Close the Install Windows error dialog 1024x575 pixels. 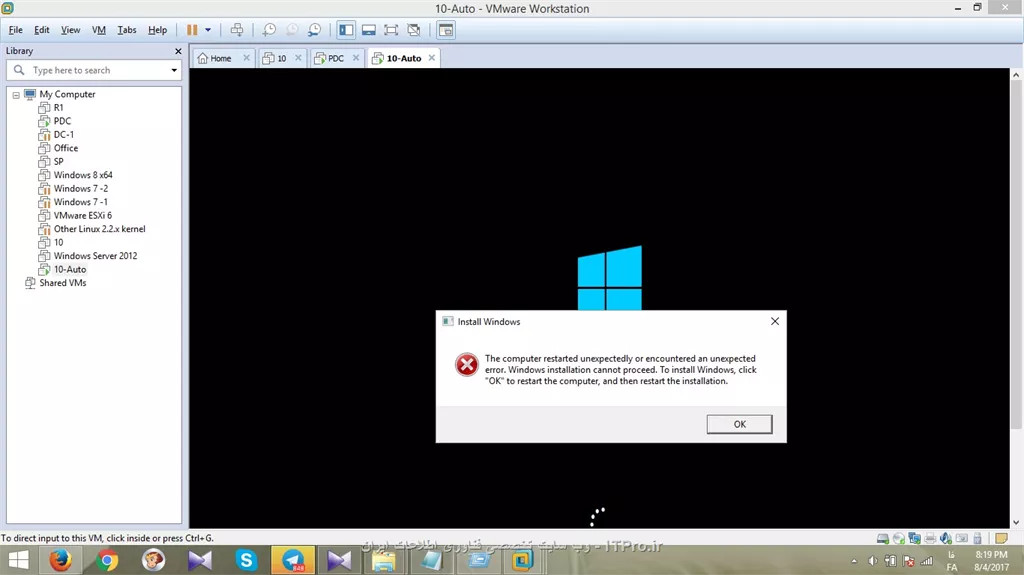pyautogui.click(x=775, y=321)
